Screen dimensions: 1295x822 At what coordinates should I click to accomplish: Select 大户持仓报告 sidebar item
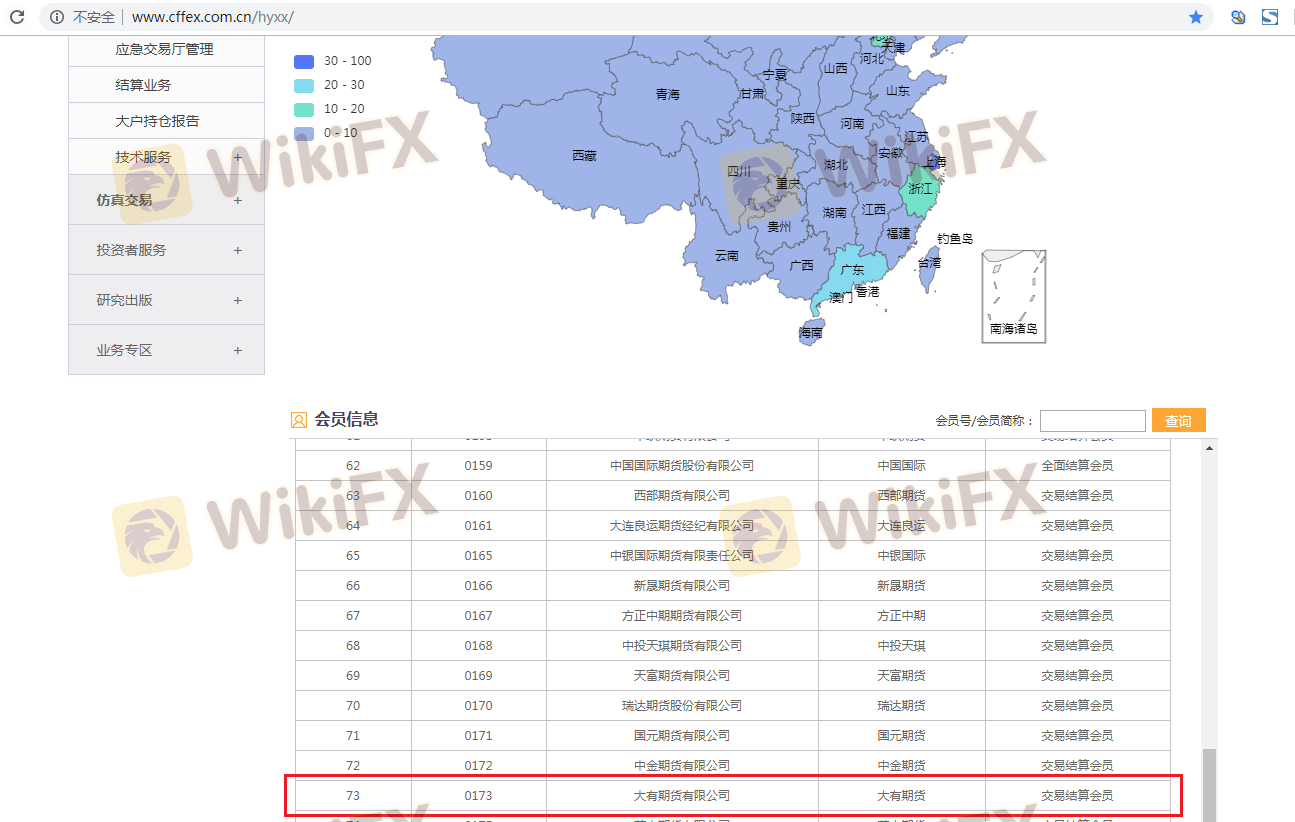pos(157,121)
